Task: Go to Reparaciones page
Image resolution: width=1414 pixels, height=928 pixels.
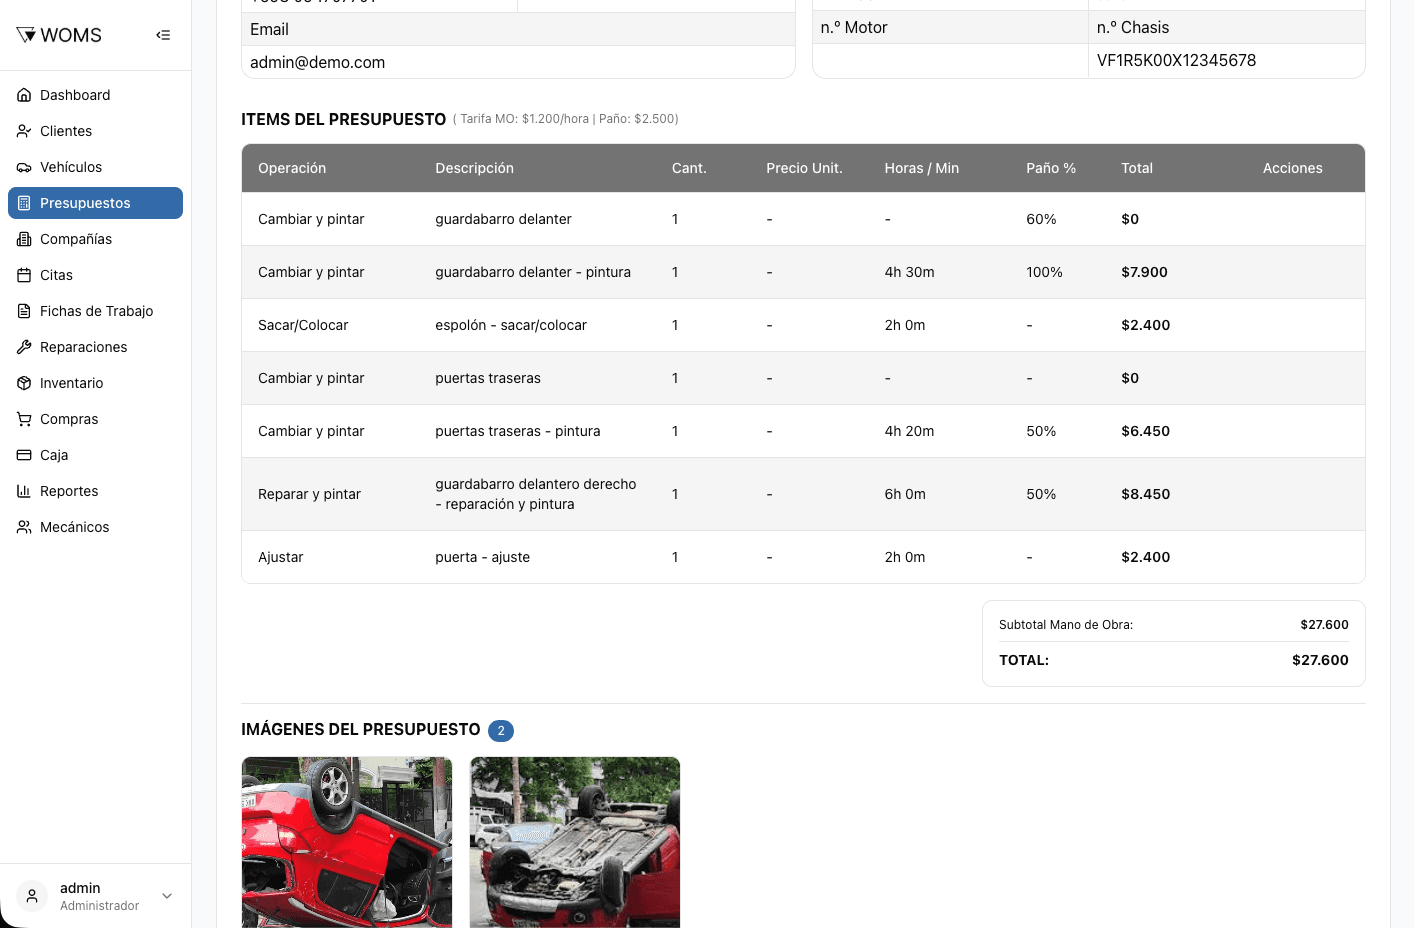Action: tap(95, 347)
